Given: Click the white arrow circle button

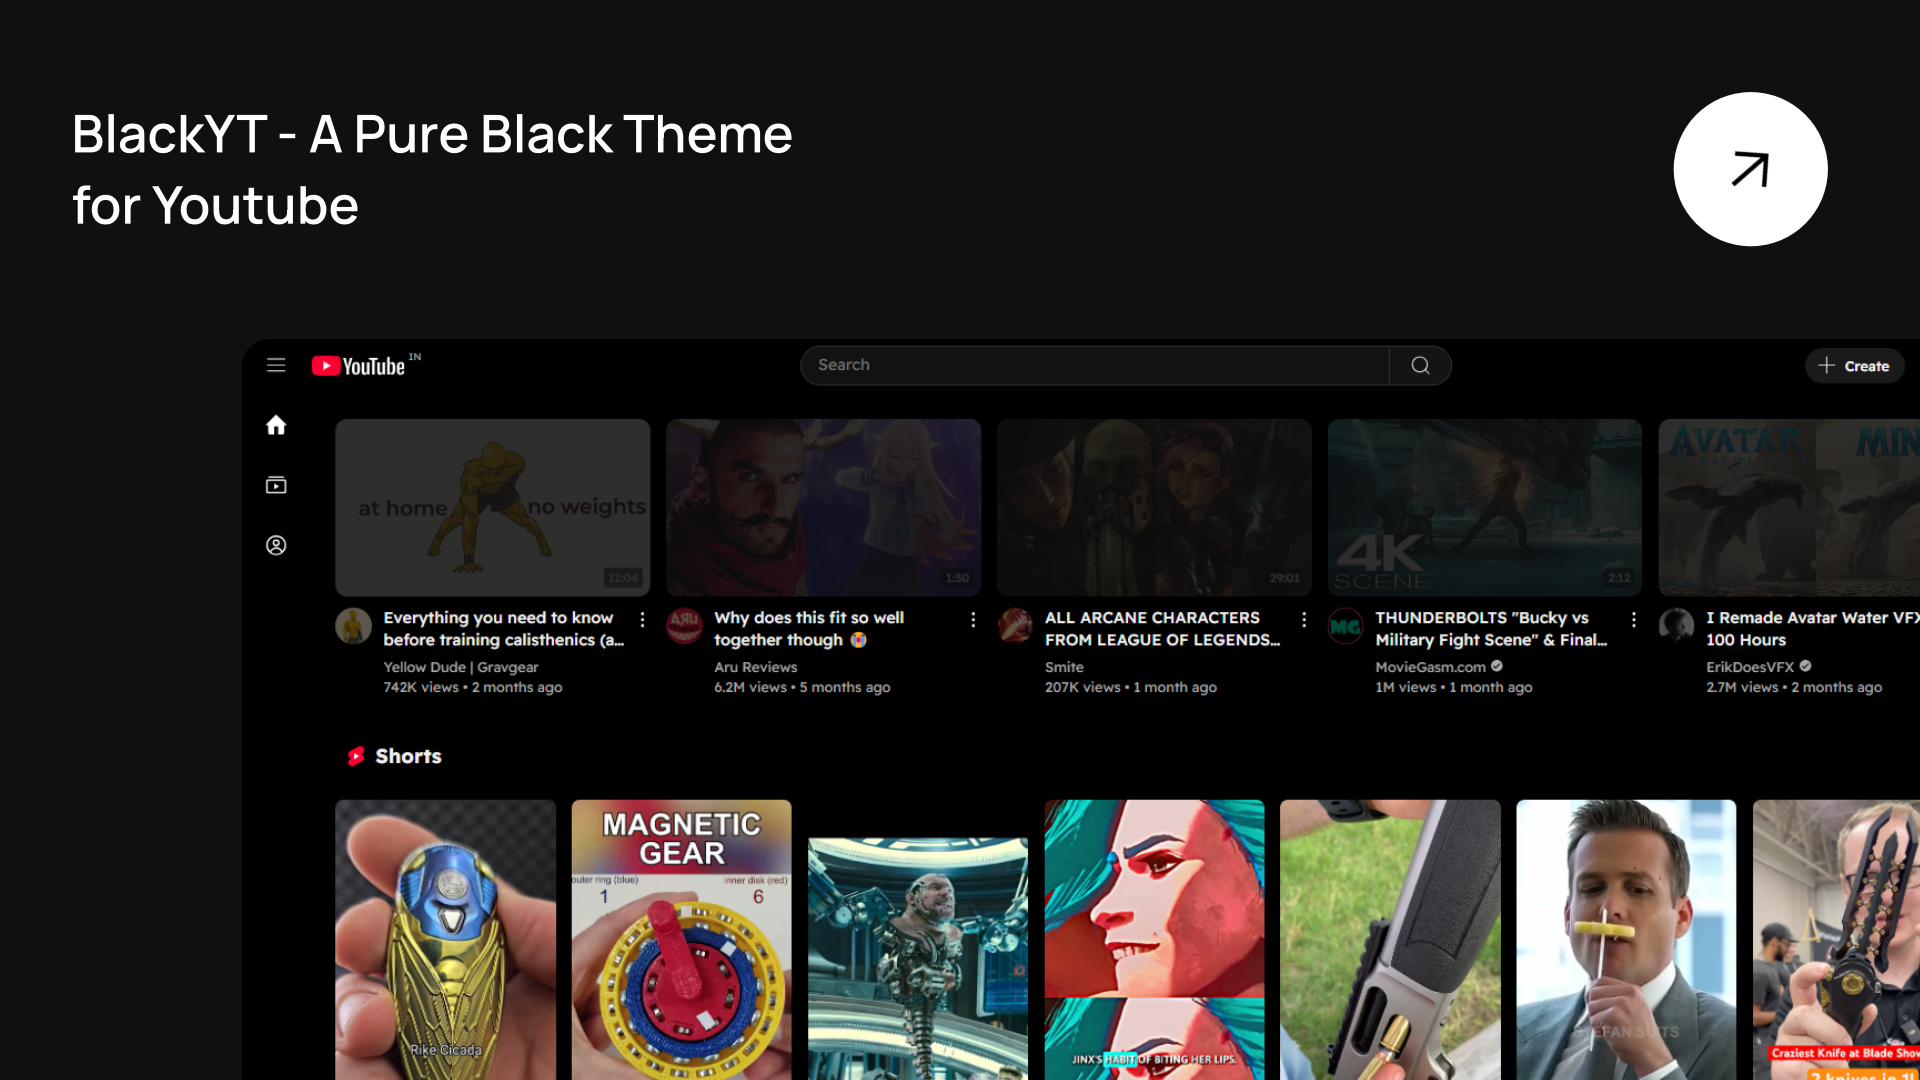Looking at the screenshot, I should point(1750,169).
